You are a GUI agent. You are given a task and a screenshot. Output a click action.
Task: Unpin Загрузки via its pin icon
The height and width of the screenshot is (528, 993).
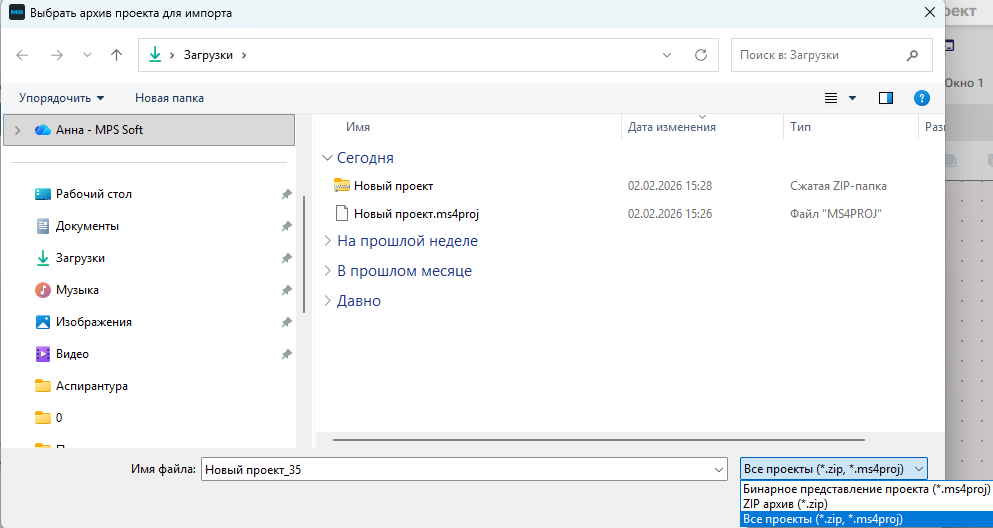[286, 258]
